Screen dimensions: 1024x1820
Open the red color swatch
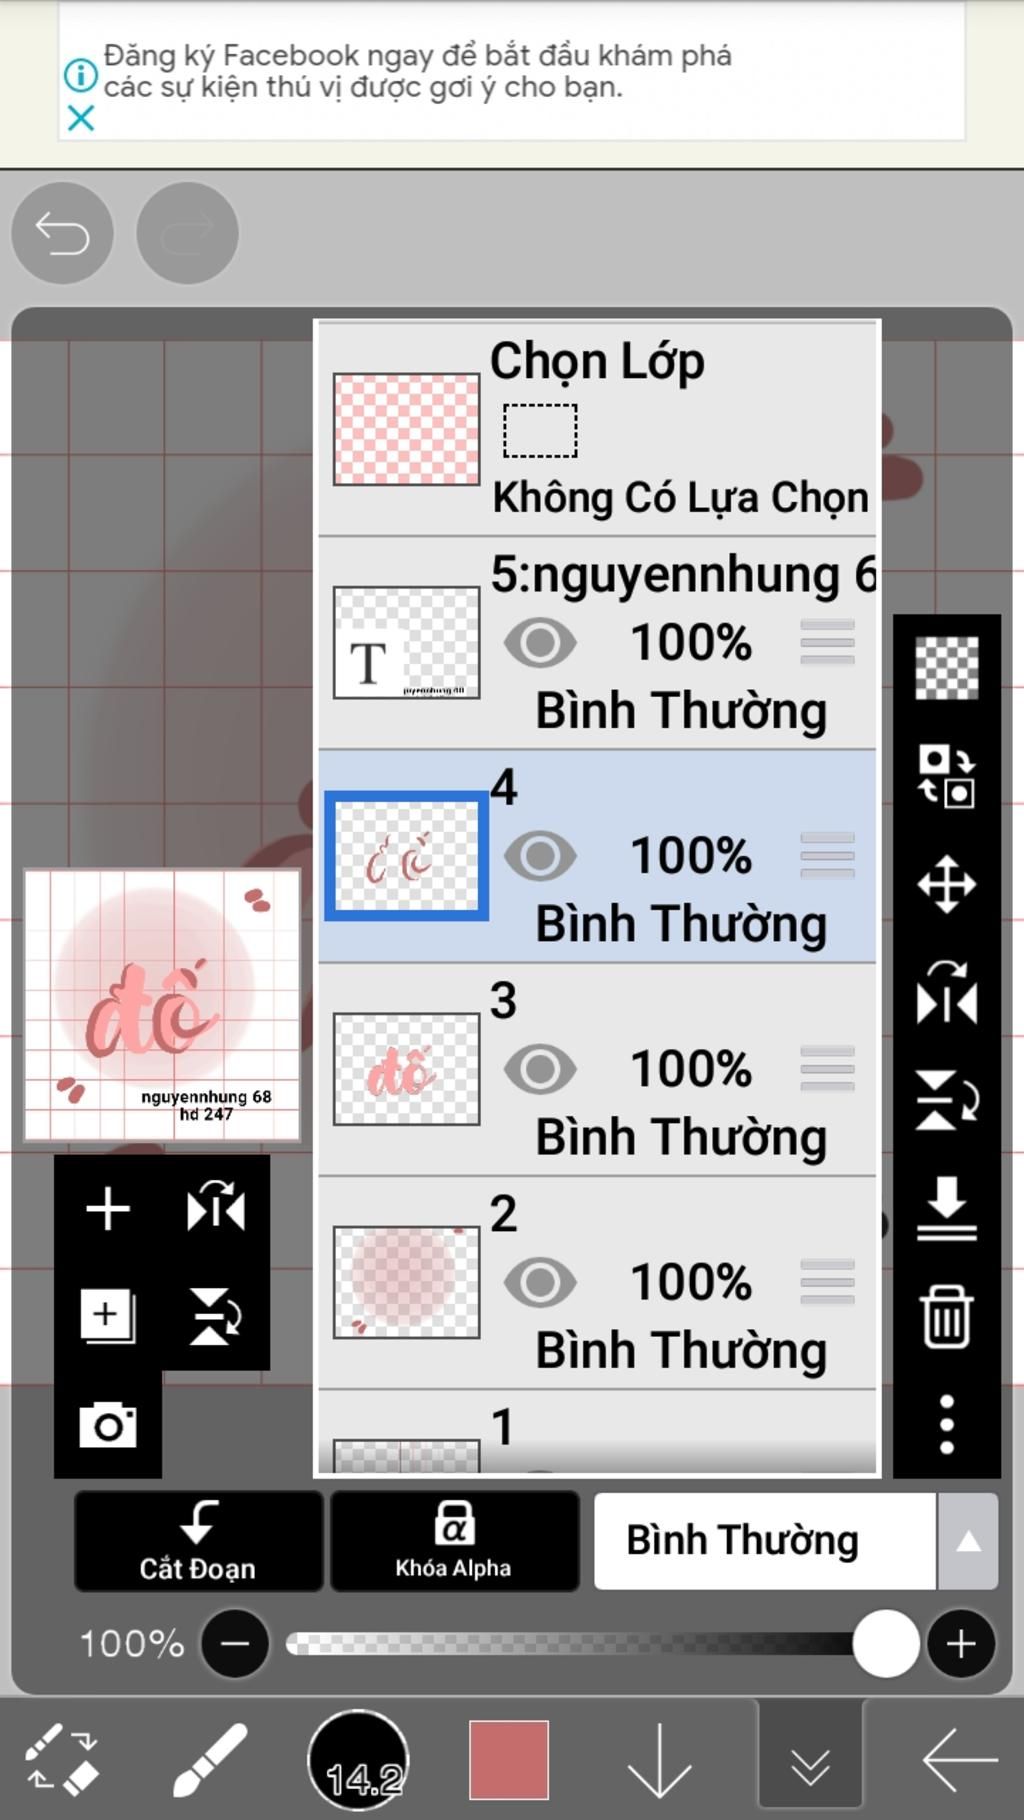[x=509, y=1760]
